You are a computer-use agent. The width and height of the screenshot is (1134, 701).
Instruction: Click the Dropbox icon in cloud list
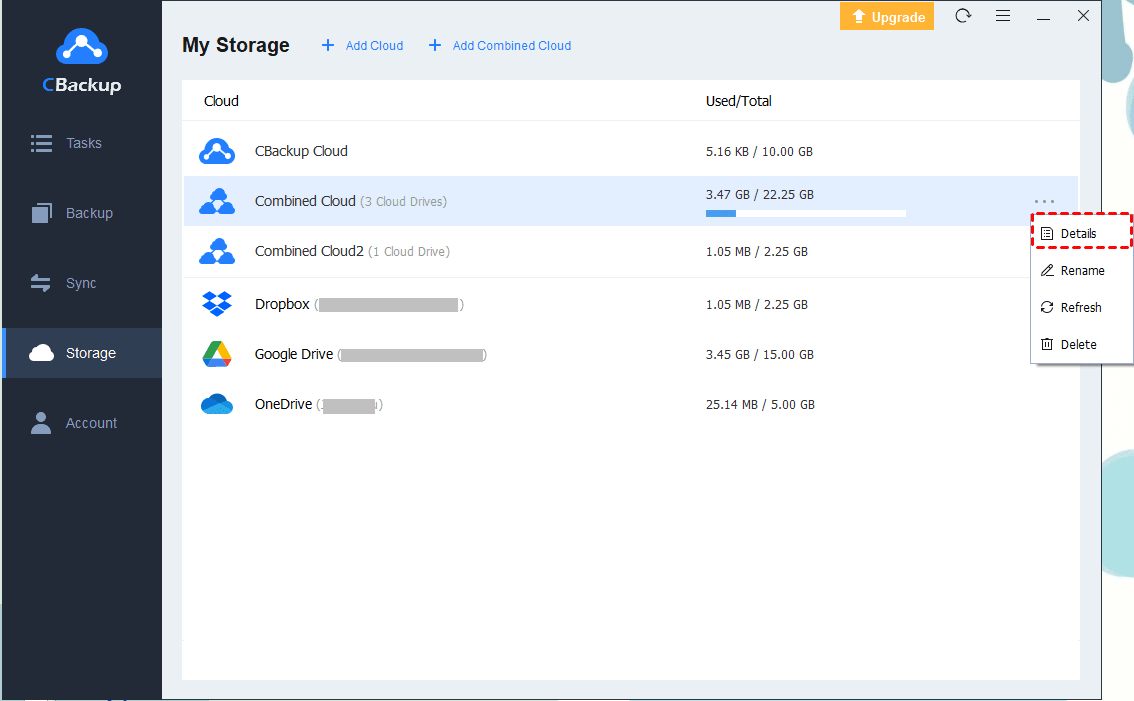pos(217,304)
